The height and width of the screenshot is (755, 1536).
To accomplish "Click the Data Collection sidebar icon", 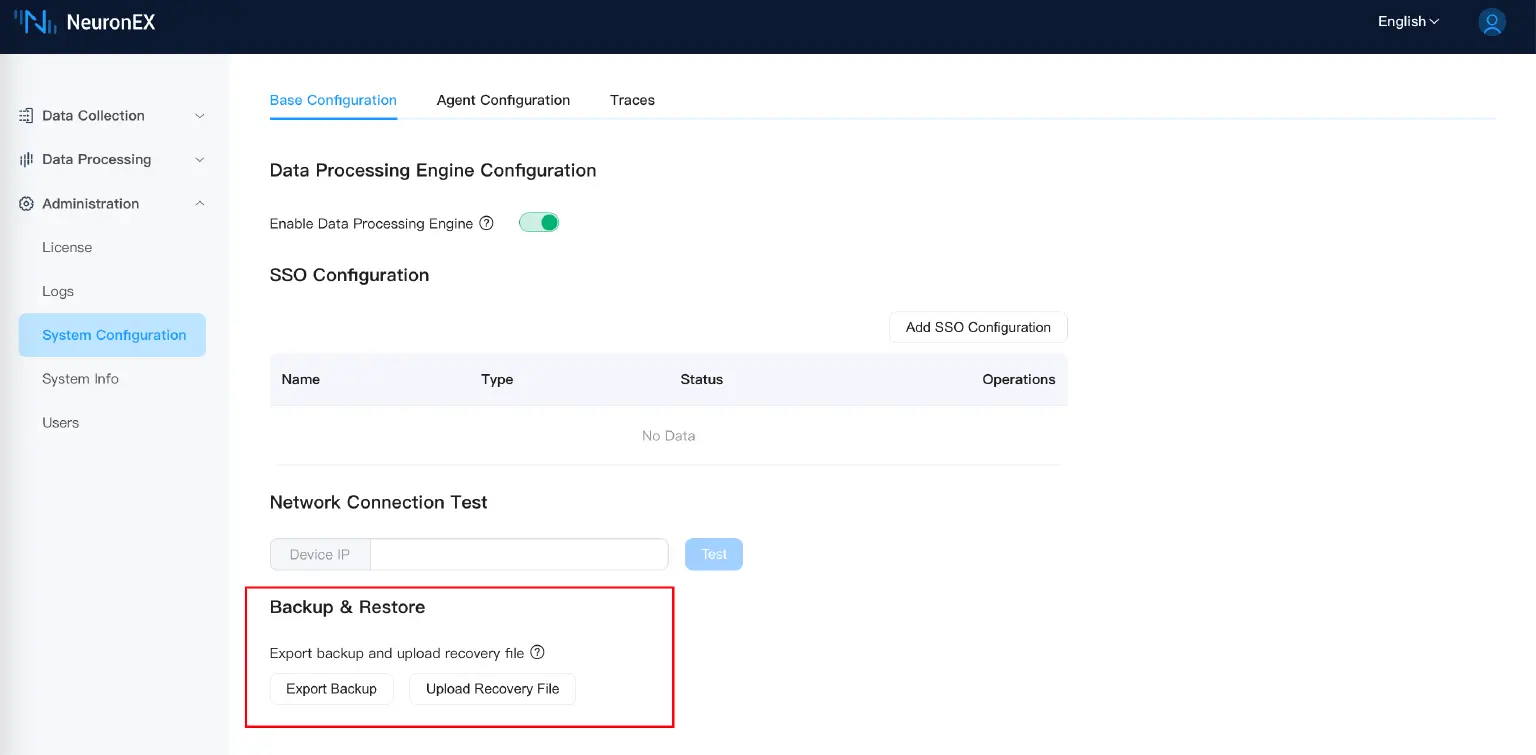I will point(27,116).
